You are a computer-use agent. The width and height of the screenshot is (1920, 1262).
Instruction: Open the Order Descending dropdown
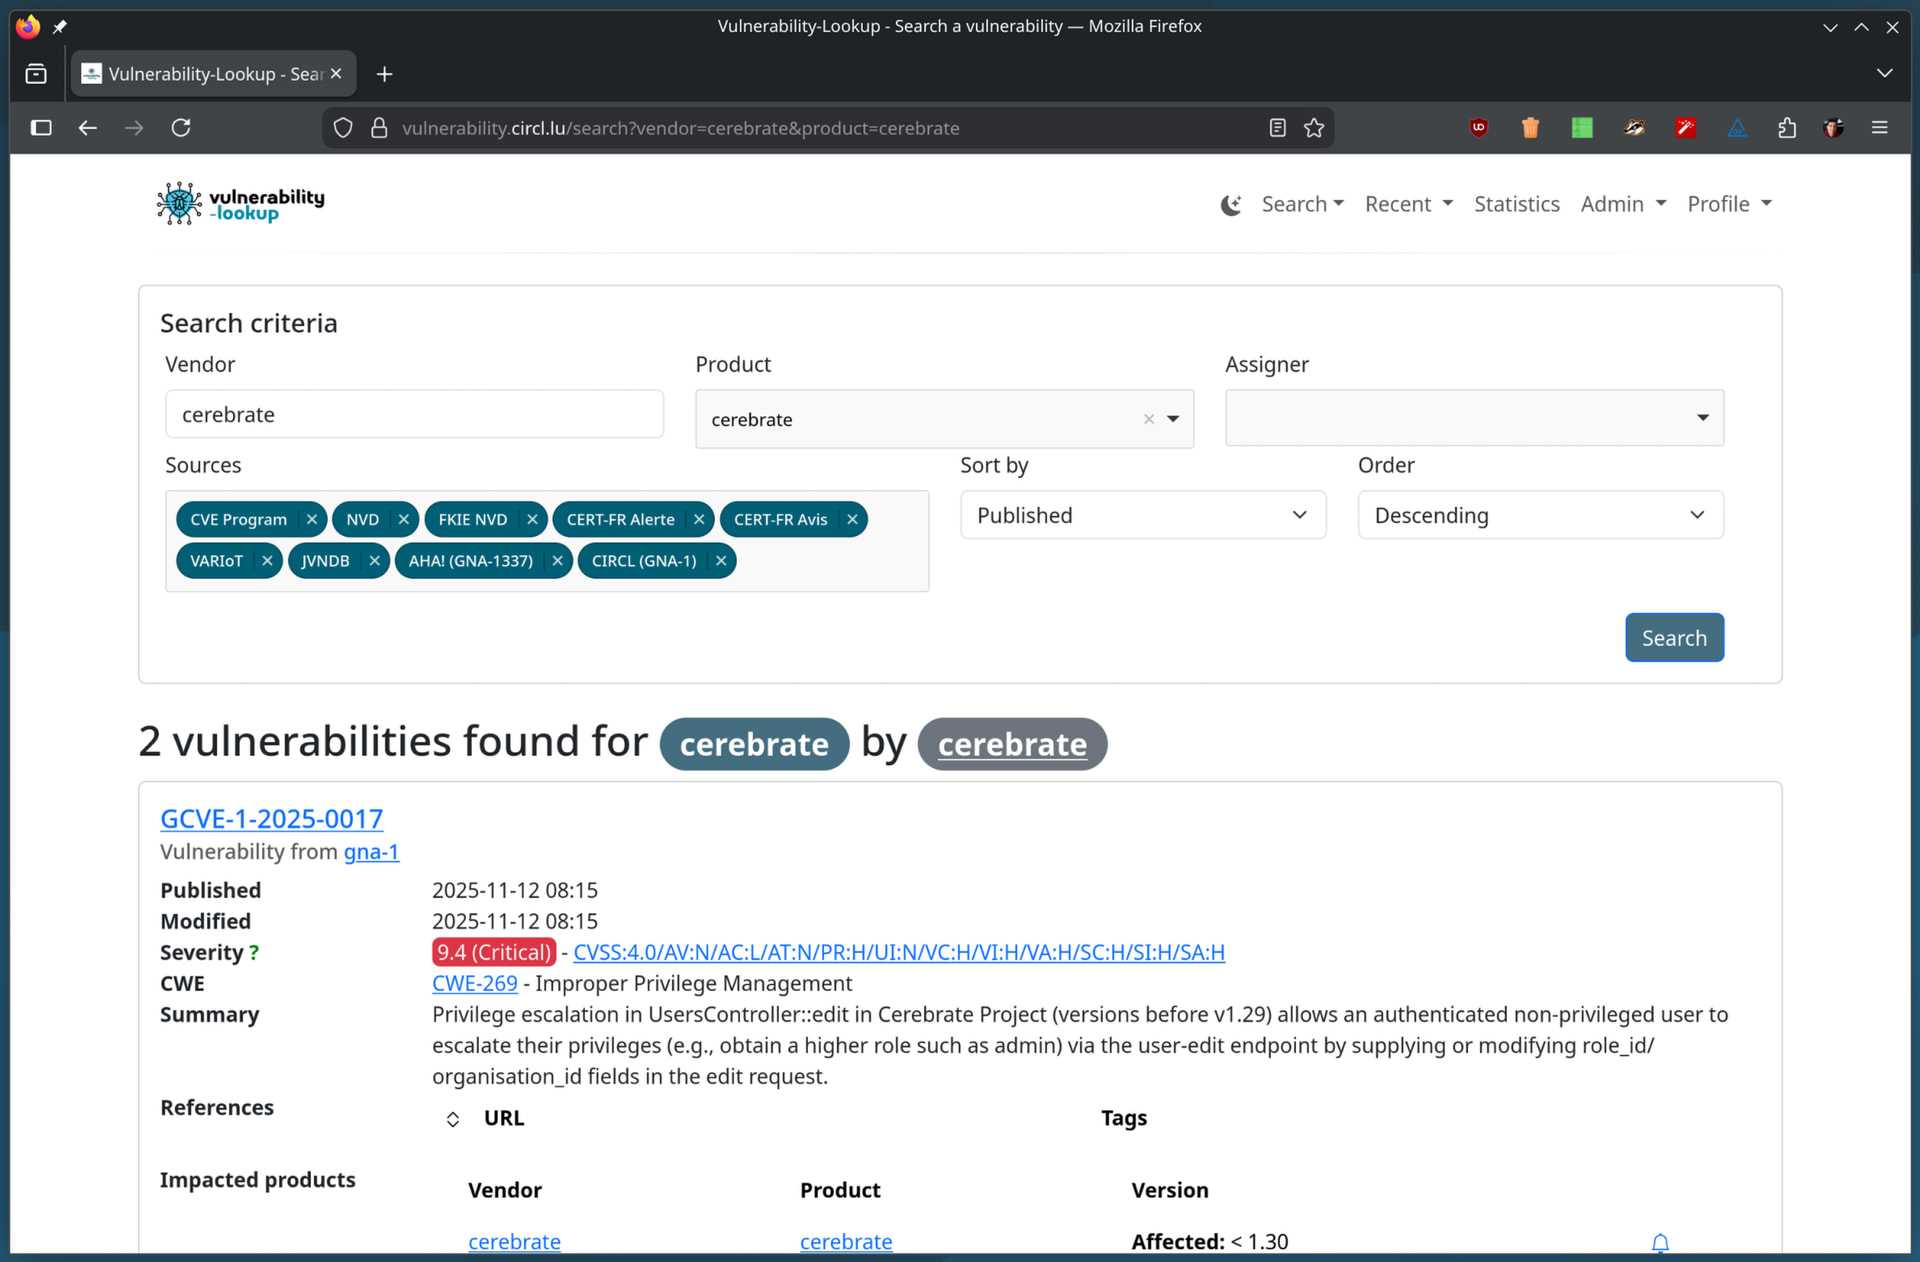pos(1539,516)
